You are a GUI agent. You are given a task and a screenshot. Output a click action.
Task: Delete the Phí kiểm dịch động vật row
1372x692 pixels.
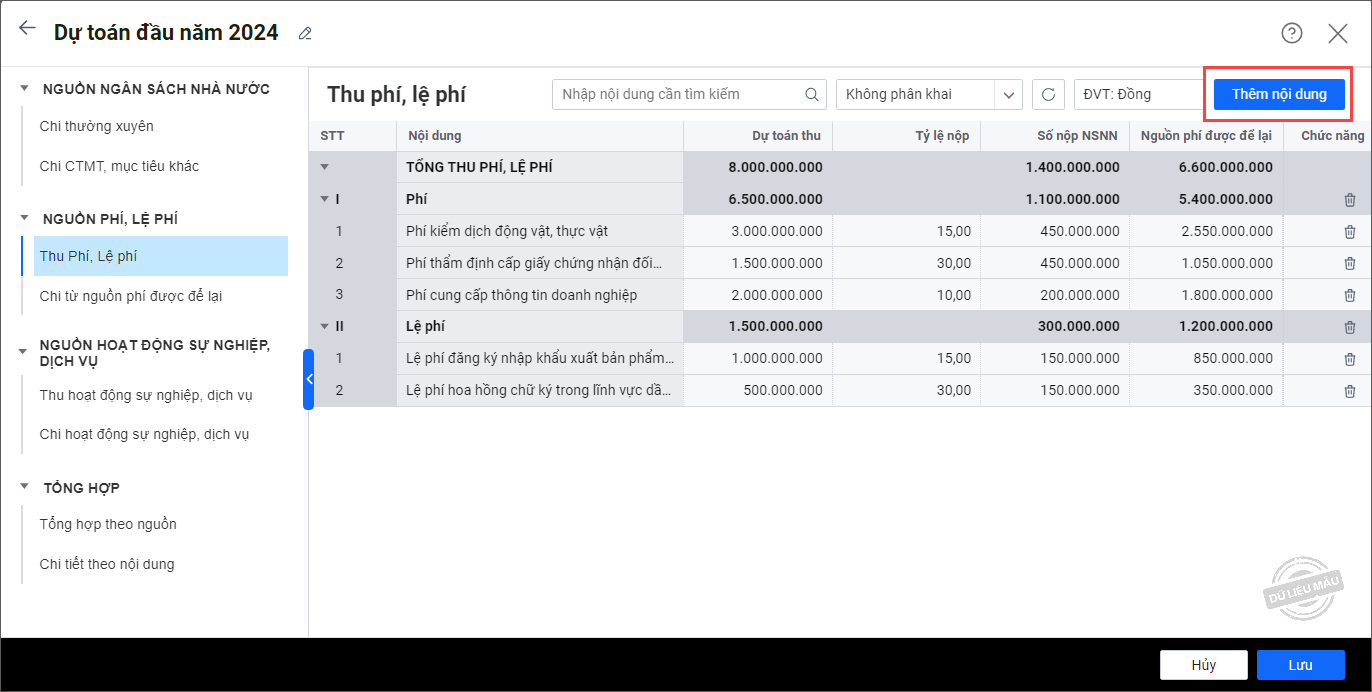point(1349,232)
